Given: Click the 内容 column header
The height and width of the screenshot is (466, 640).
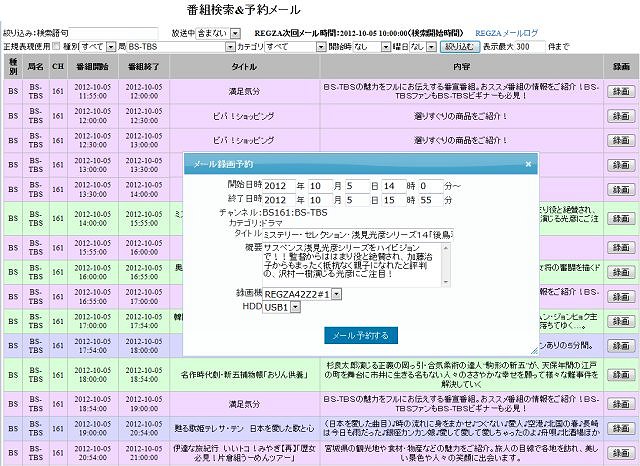Looking at the screenshot, I should 462,67.
